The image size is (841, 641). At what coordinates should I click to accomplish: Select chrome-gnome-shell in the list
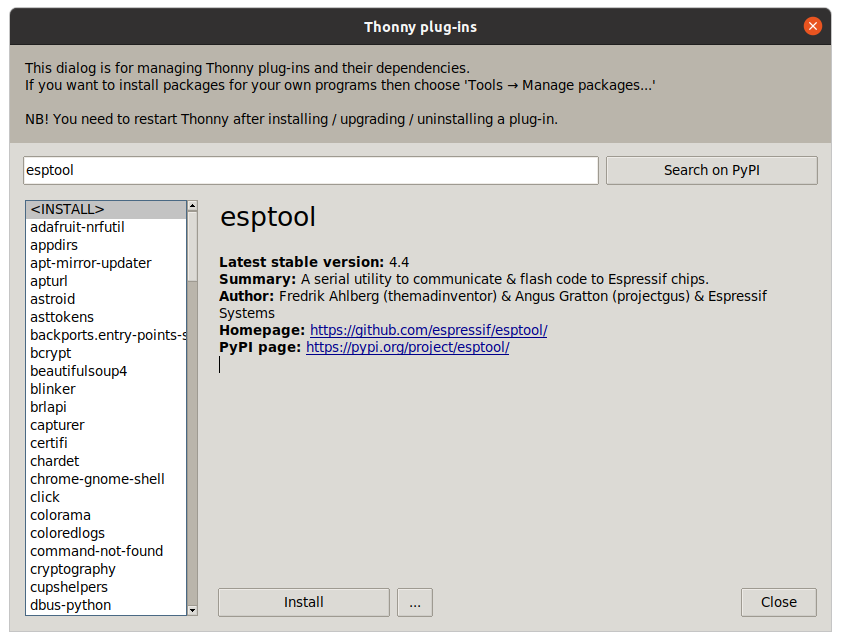coord(106,479)
